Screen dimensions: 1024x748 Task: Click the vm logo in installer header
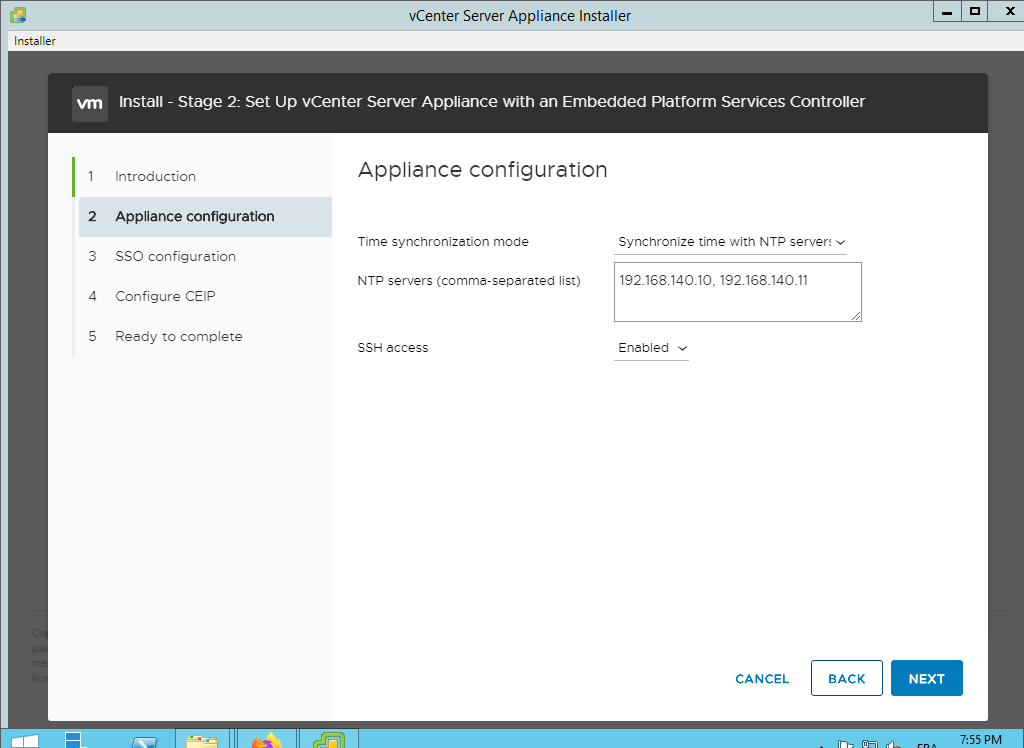tap(89, 103)
